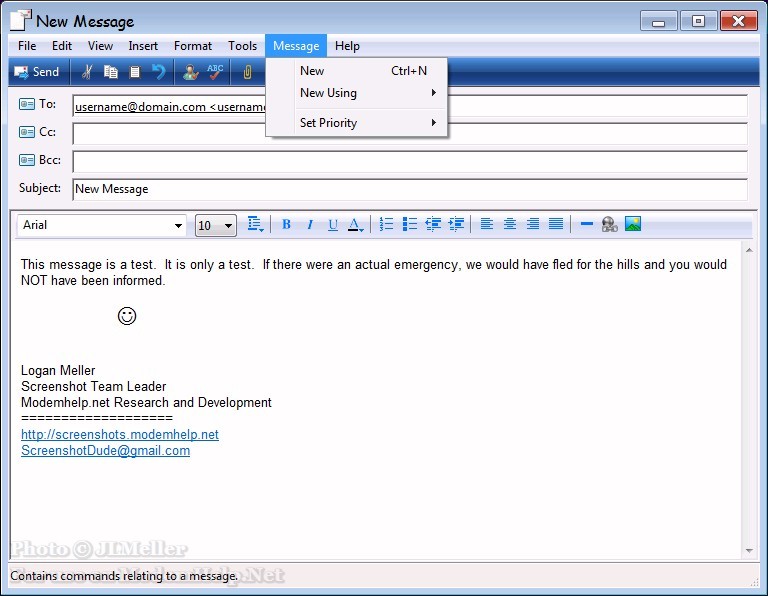Apply numbered list formatting

tap(386, 224)
